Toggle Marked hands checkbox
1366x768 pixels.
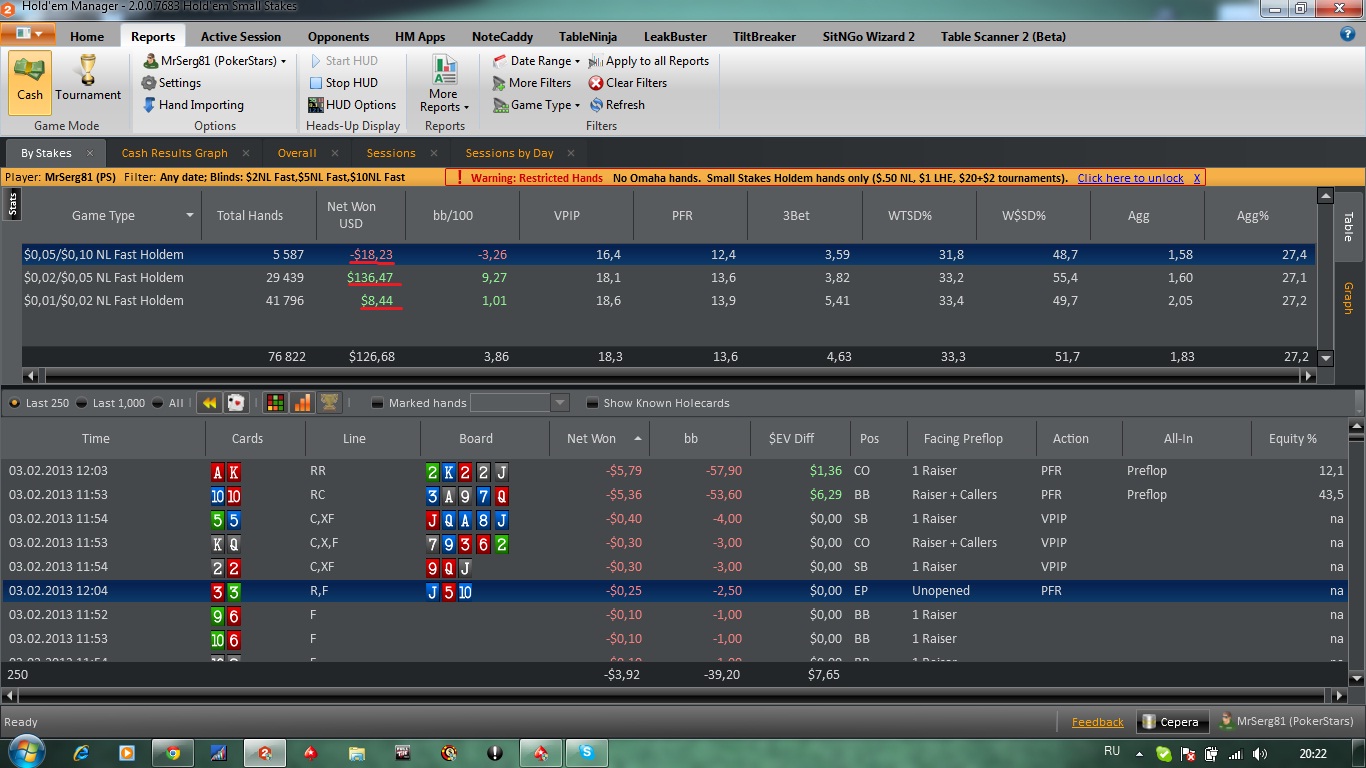pos(377,403)
